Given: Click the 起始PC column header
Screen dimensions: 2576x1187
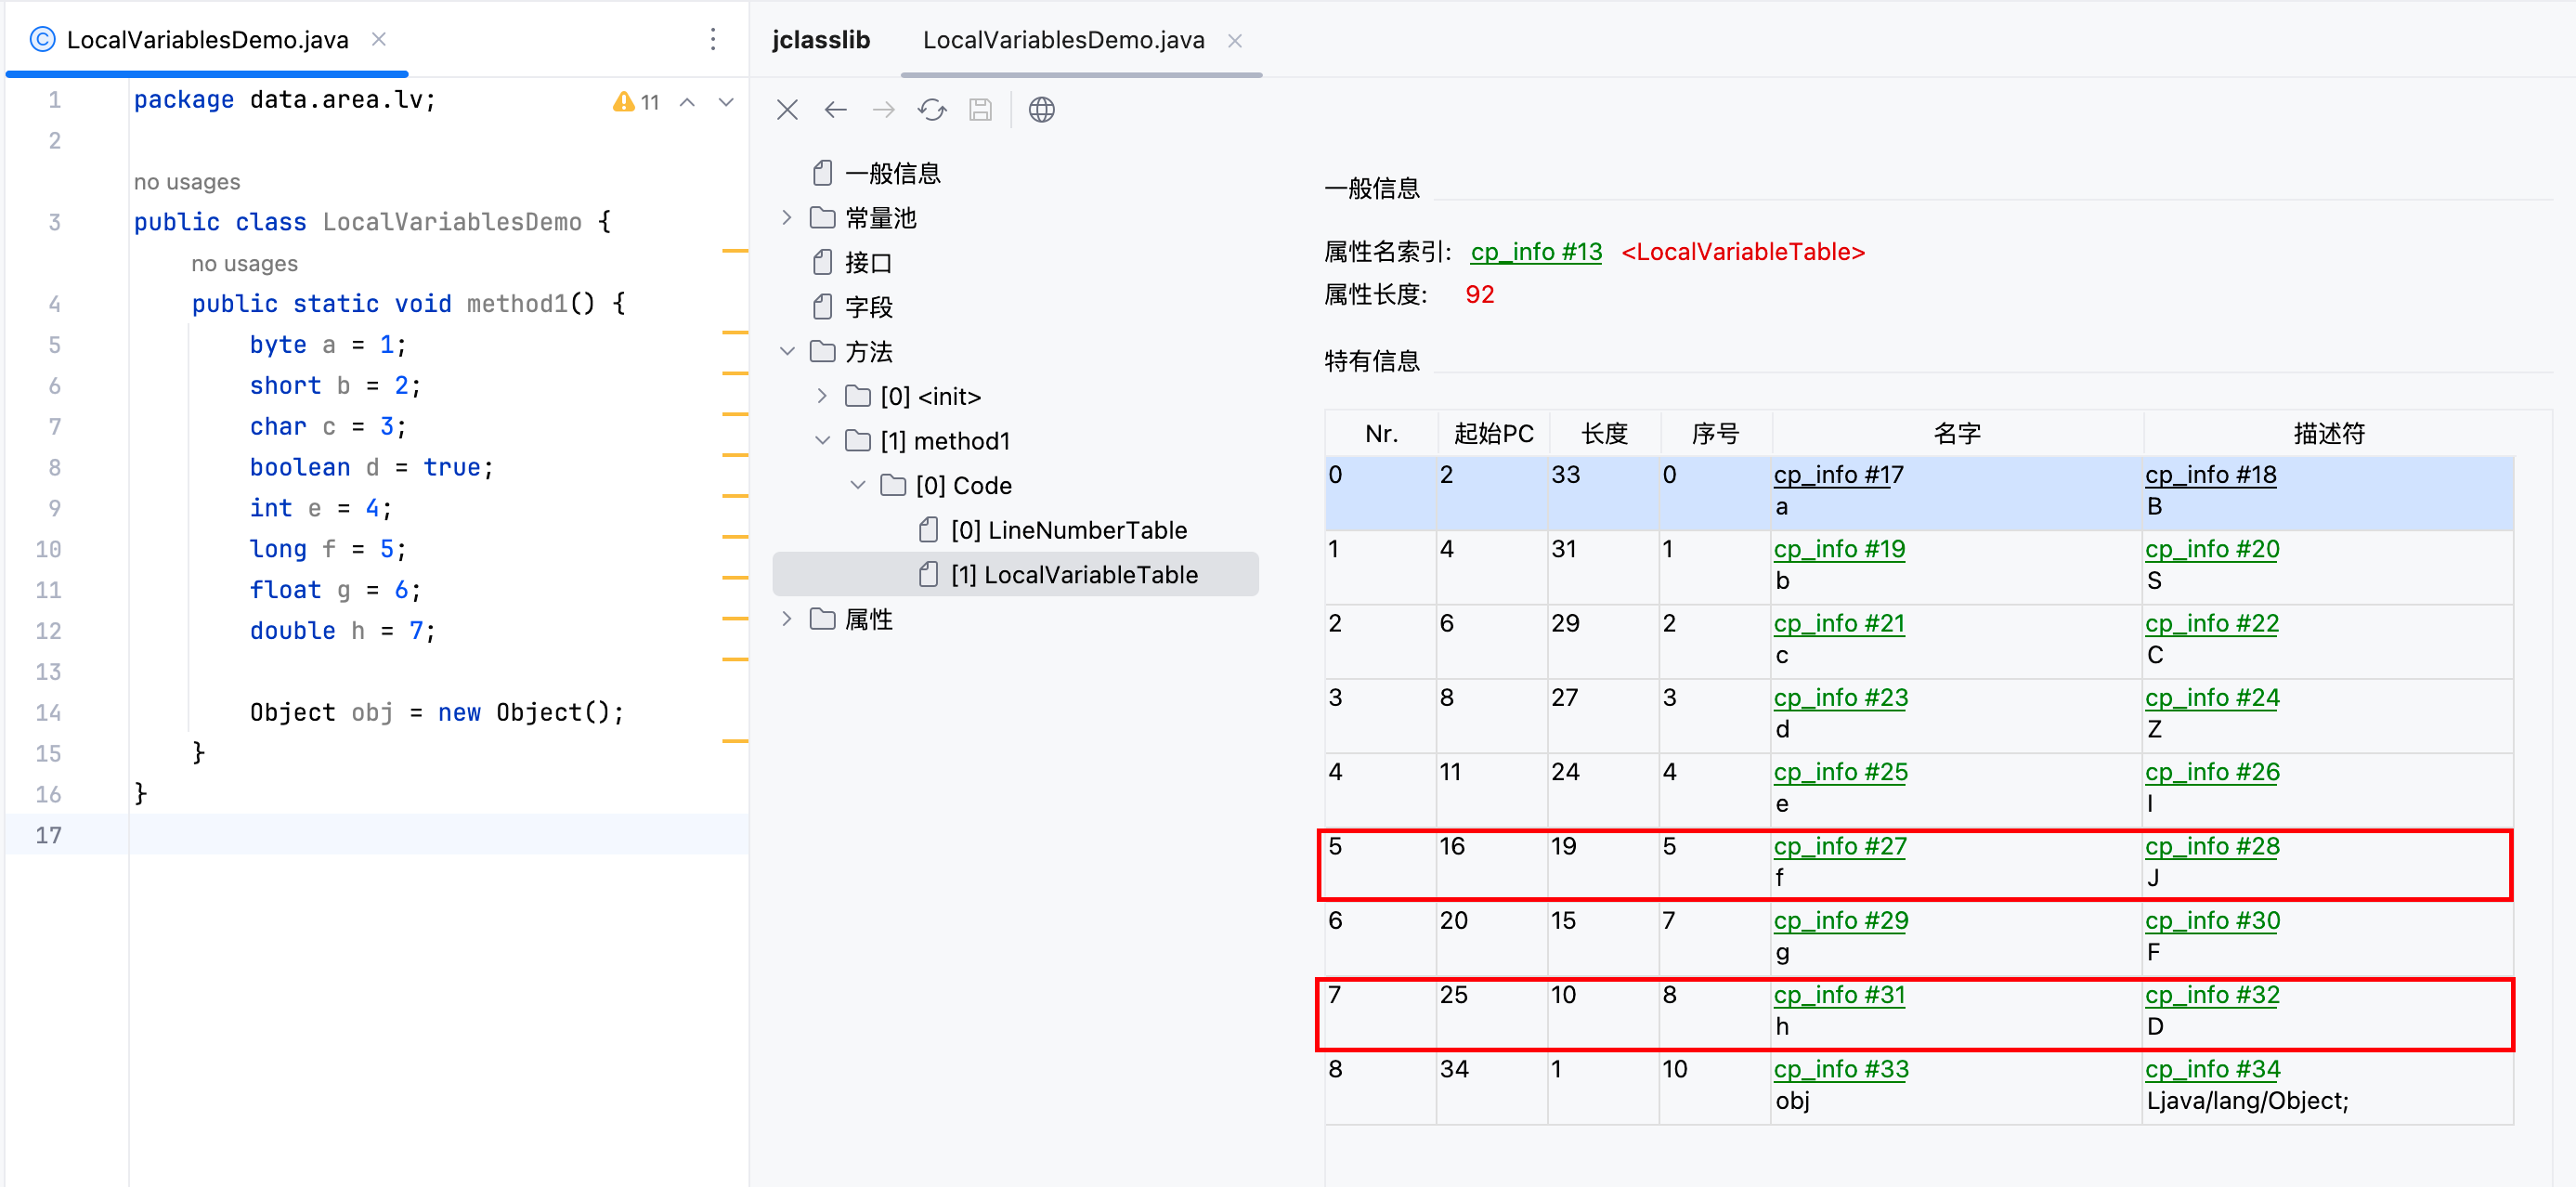Looking at the screenshot, I should click(x=1493, y=433).
